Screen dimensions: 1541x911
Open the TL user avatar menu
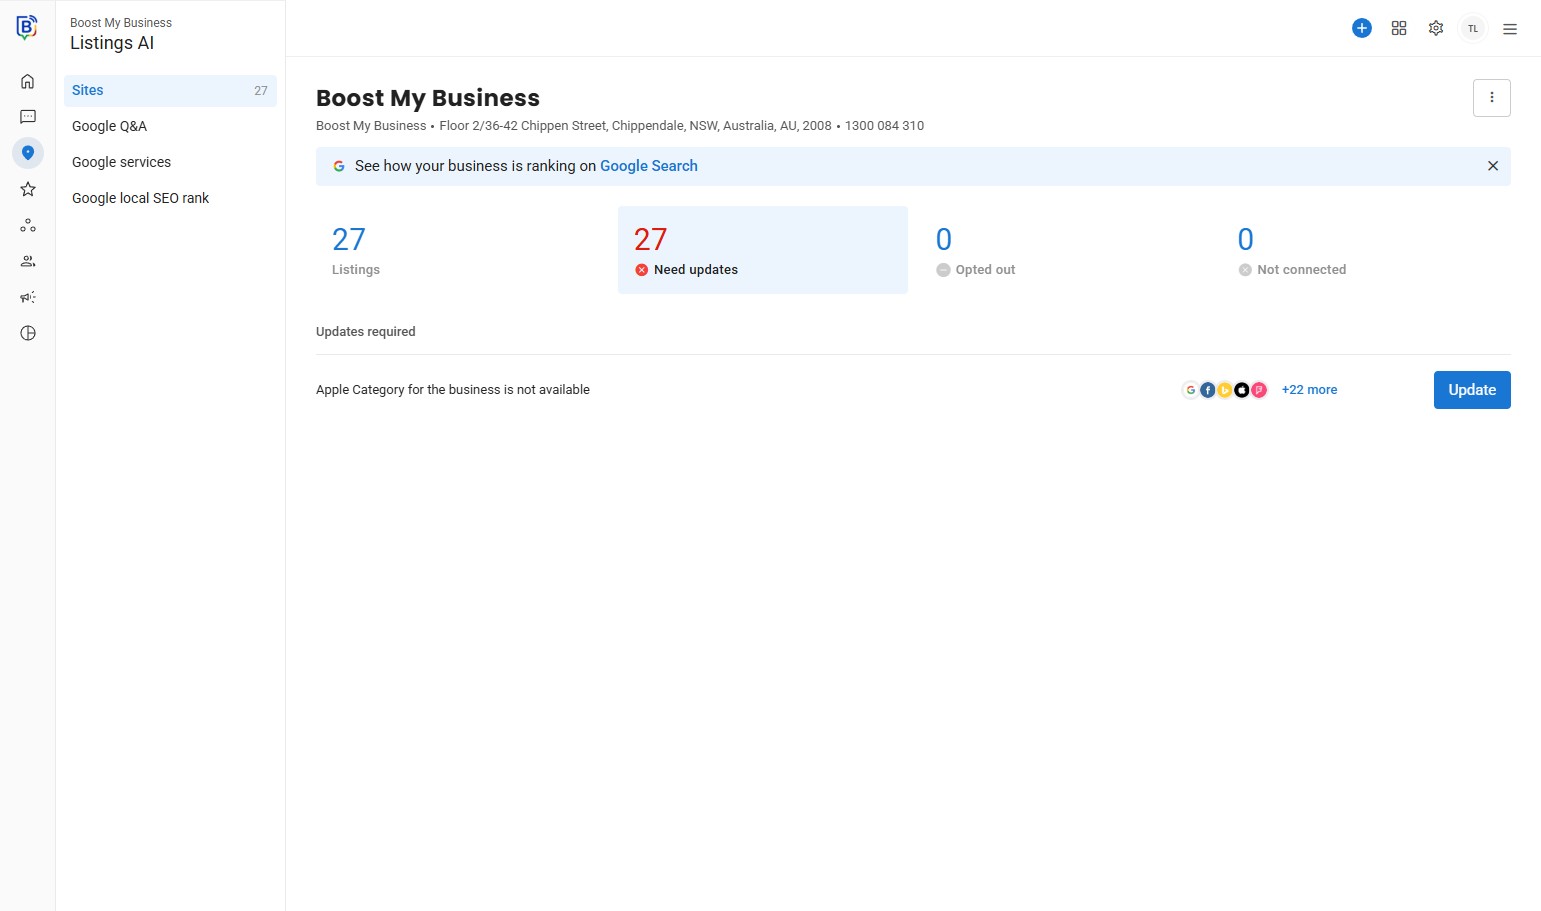[1473, 28]
